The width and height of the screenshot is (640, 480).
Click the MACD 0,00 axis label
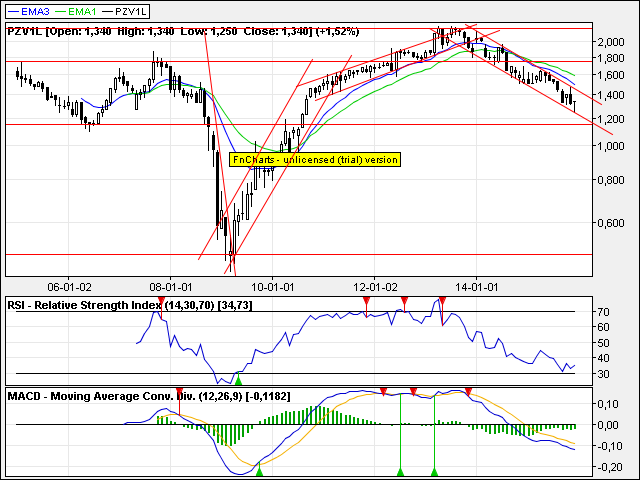[x=608, y=425]
